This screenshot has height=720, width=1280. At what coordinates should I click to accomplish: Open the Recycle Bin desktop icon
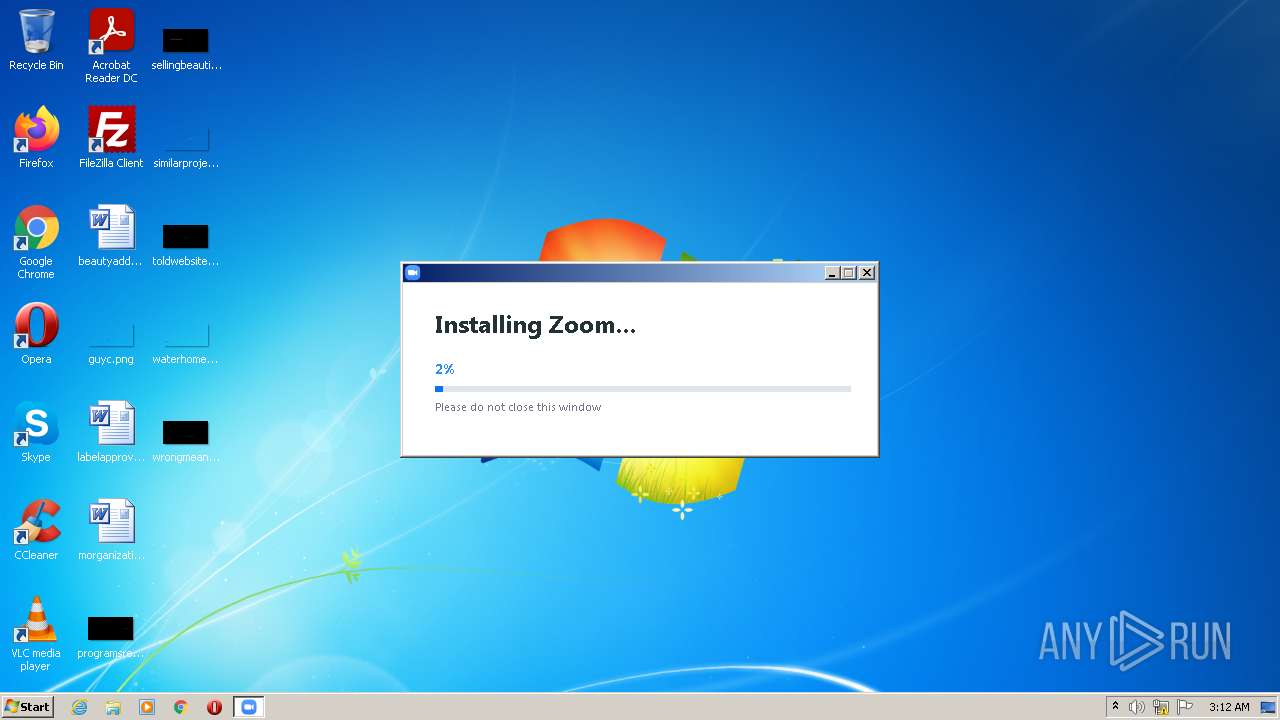click(36, 40)
